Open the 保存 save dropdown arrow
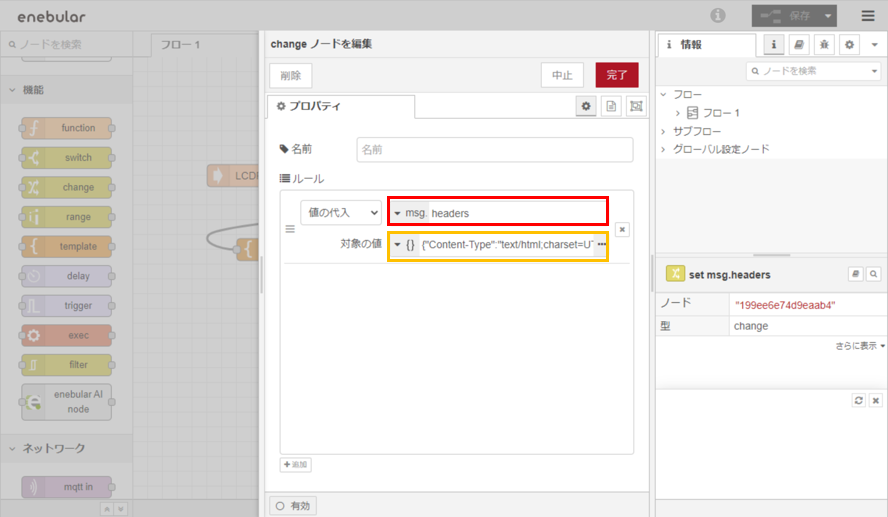Screen dimensions: 888x517 [x=828, y=16]
